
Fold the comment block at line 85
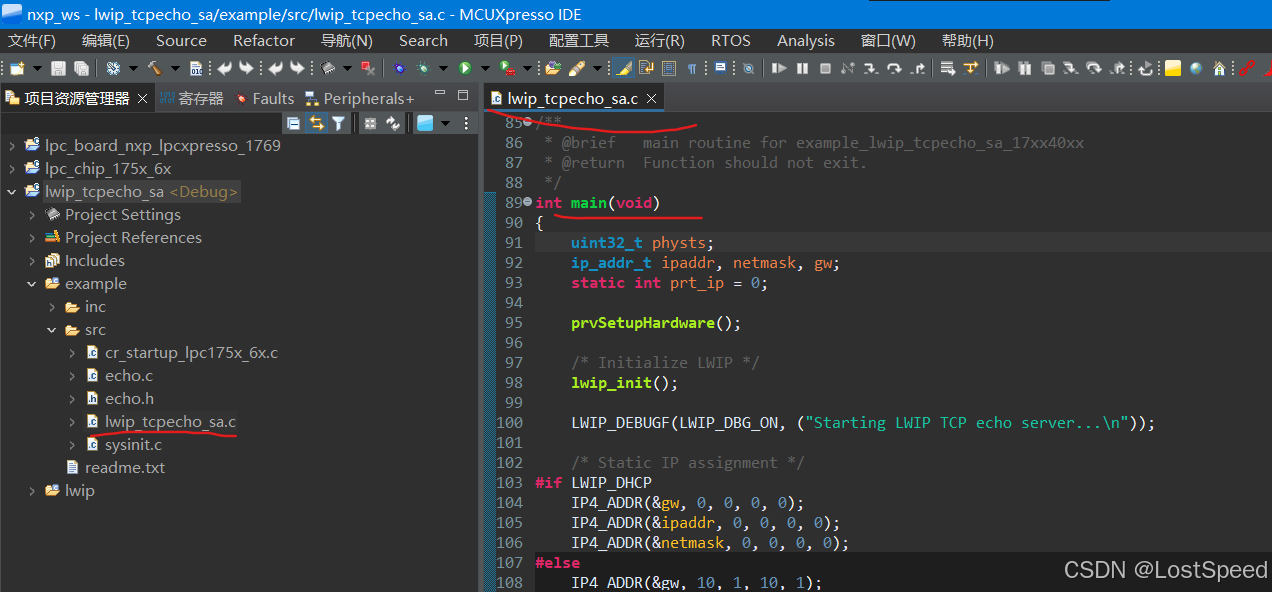[x=528, y=122]
